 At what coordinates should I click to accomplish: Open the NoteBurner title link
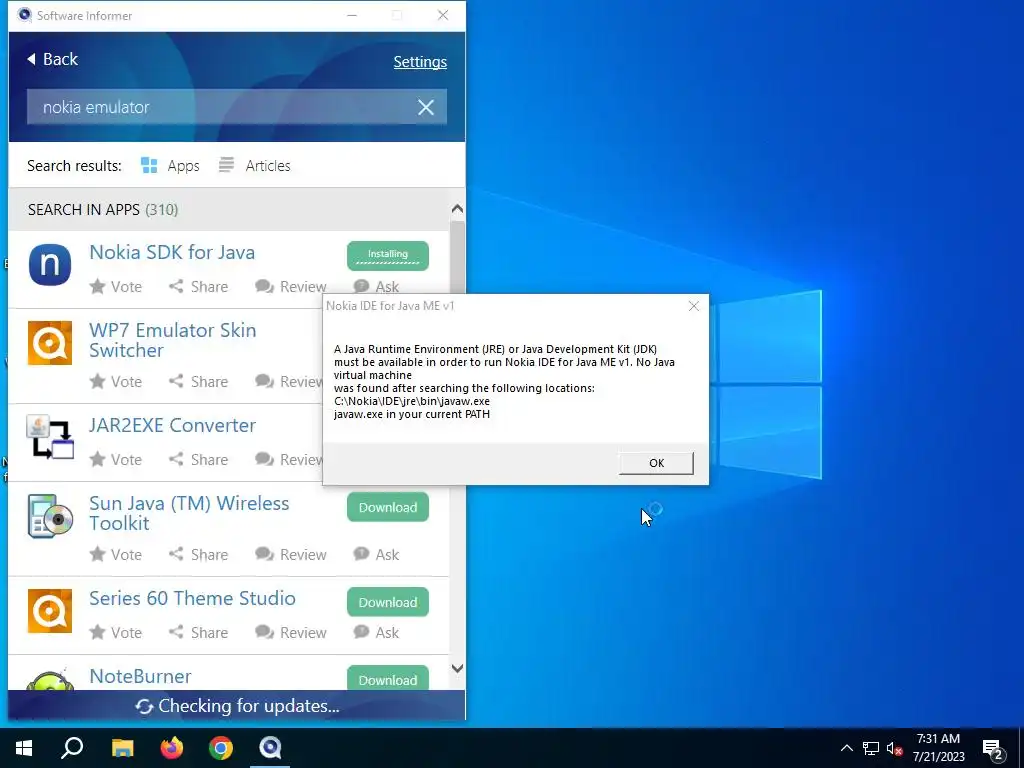click(140, 677)
